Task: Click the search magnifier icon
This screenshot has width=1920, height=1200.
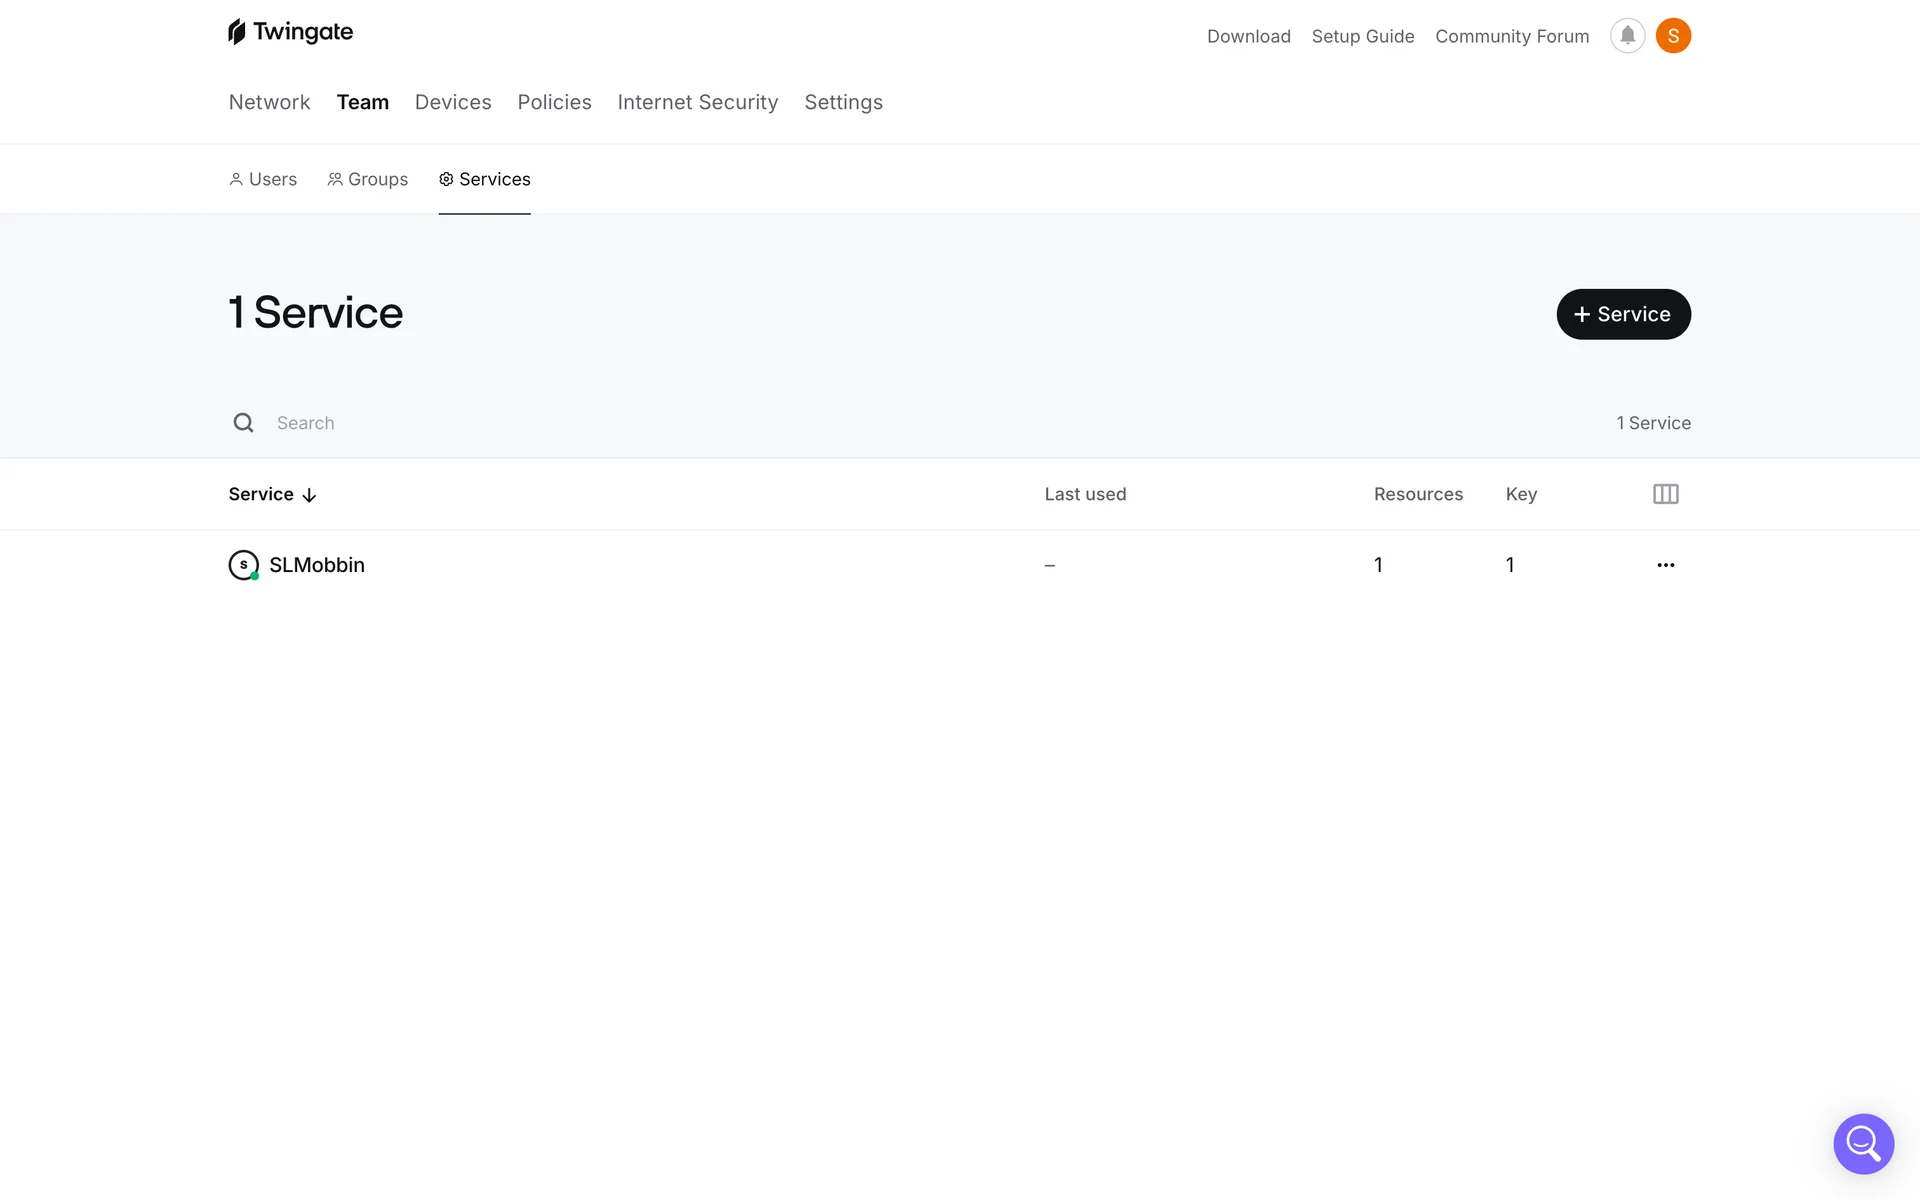Action: (x=243, y=423)
